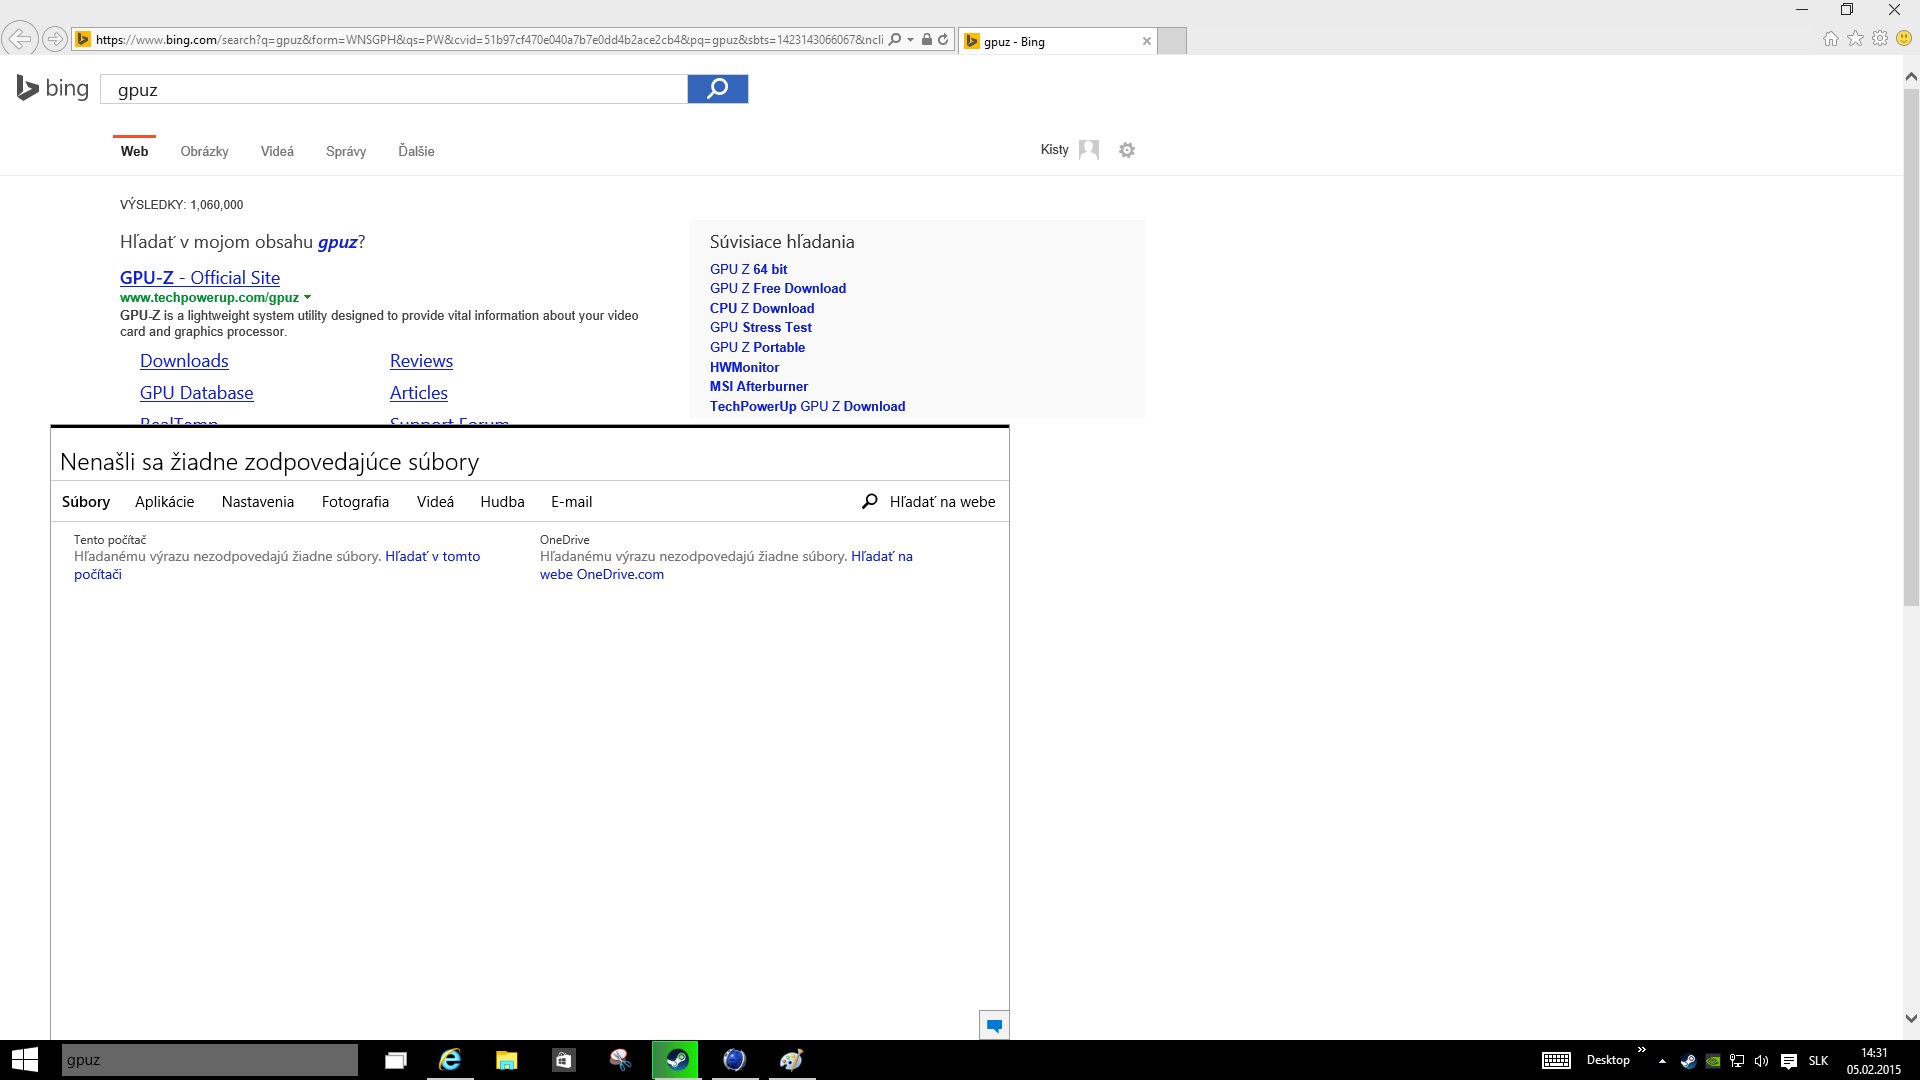Click the smiley feedback icon
Viewport: 1920px width, 1080px height.
(1904, 39)
